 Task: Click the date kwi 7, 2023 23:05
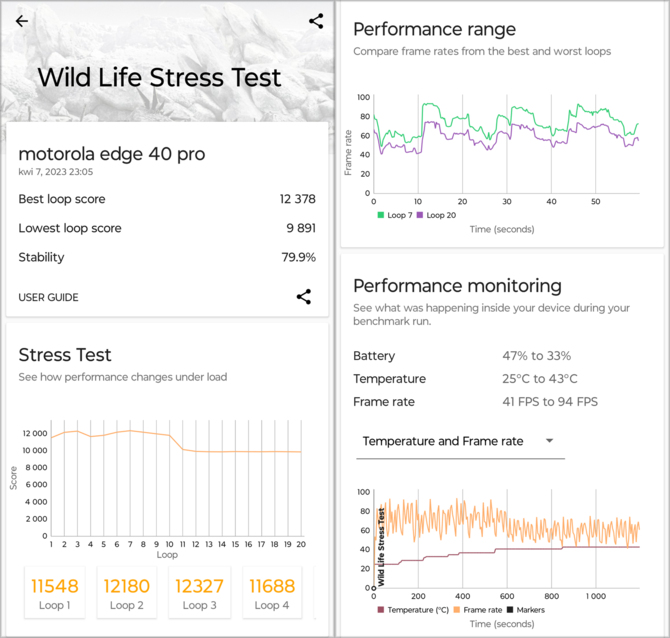56,172
